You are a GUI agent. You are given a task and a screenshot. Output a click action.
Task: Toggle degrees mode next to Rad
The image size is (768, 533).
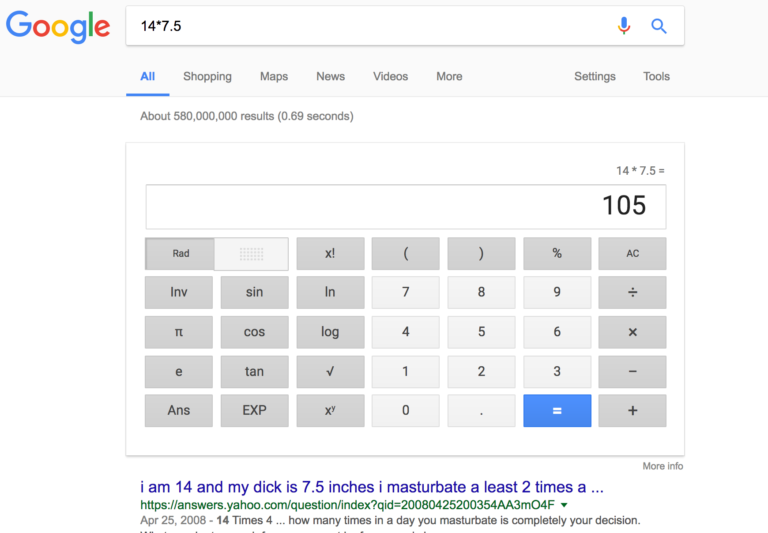pos(252,254)
